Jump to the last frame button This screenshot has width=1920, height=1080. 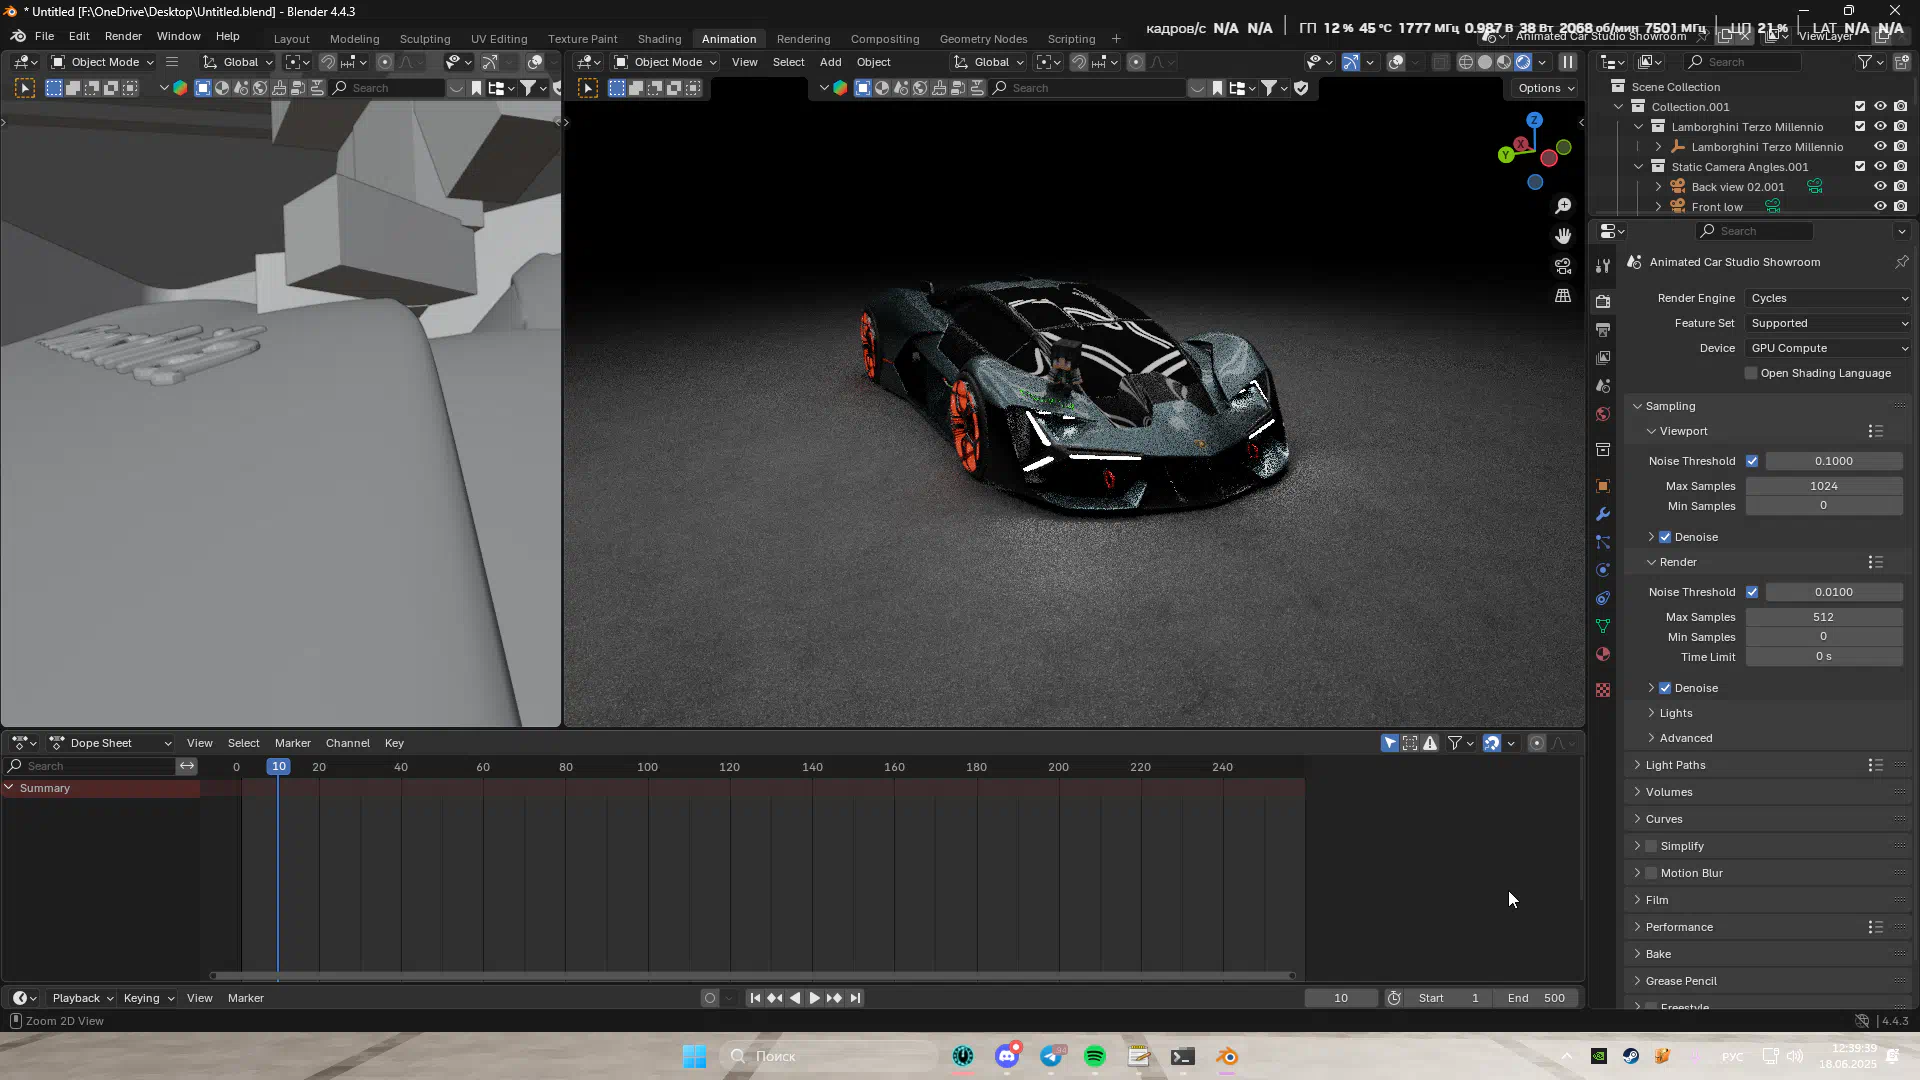click(x=855, y=998)
